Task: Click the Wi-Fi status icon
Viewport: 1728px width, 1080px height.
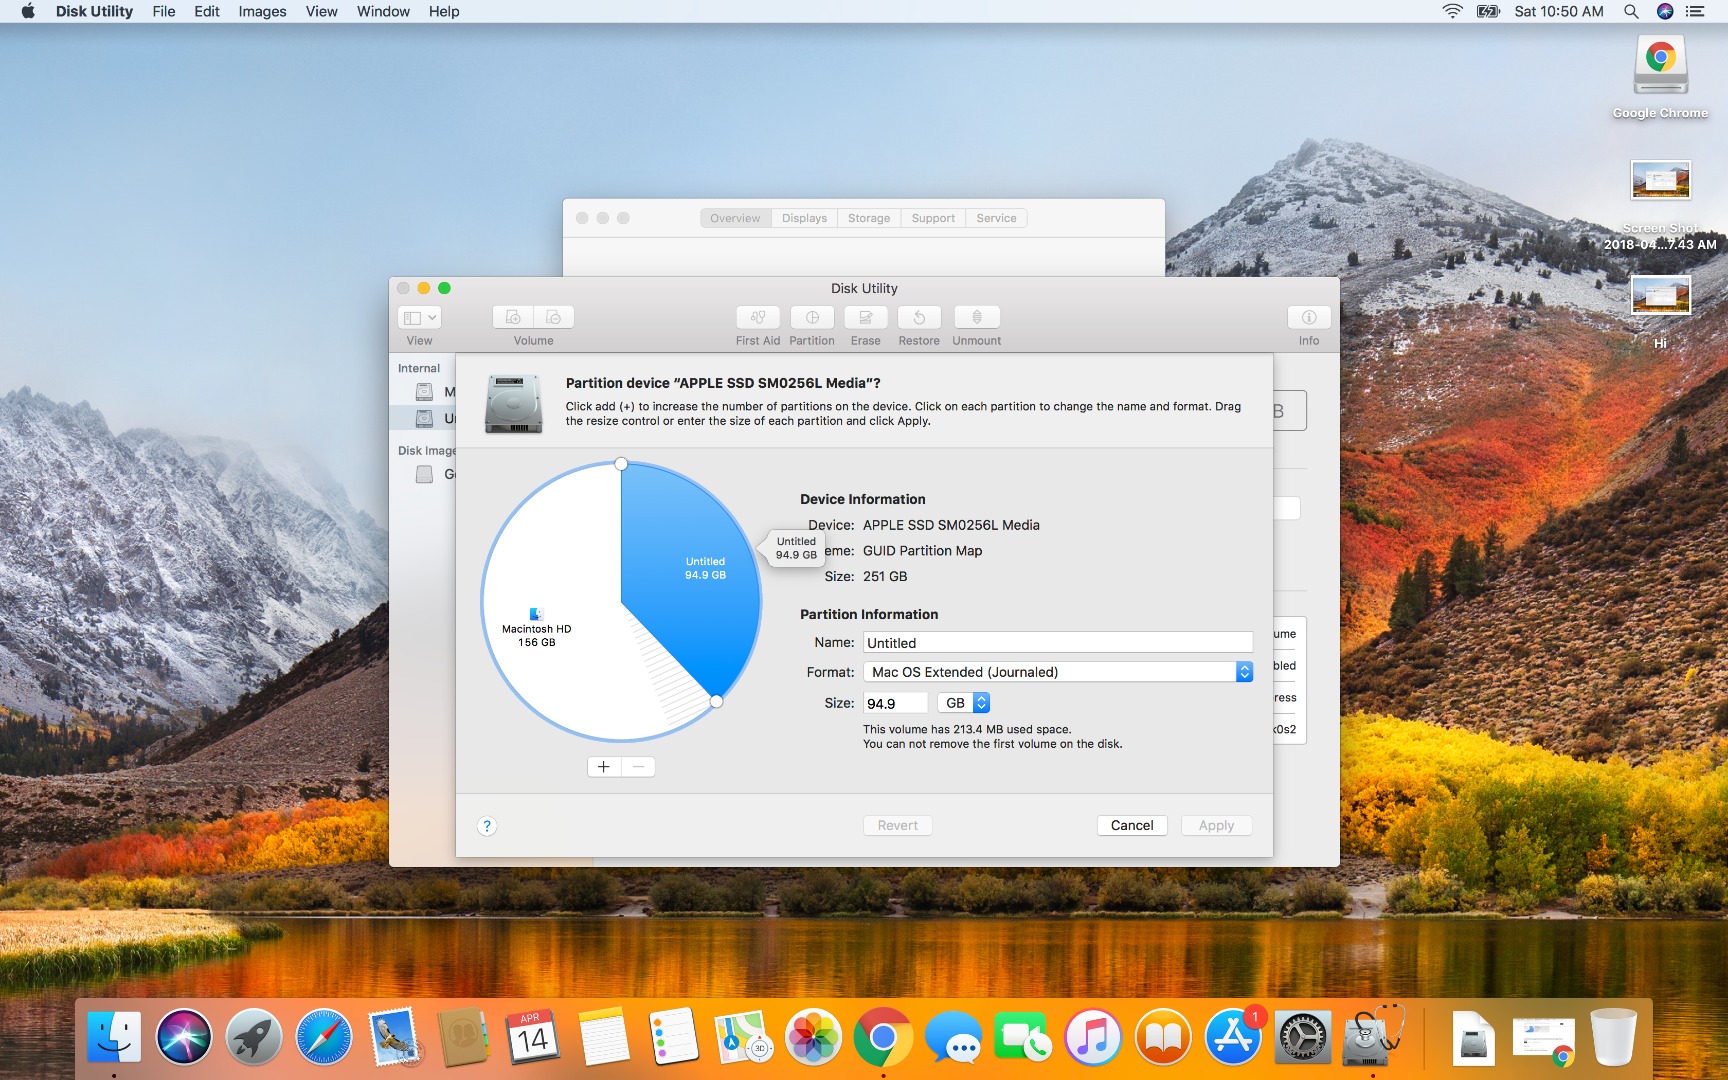Action: [1452, 11]
